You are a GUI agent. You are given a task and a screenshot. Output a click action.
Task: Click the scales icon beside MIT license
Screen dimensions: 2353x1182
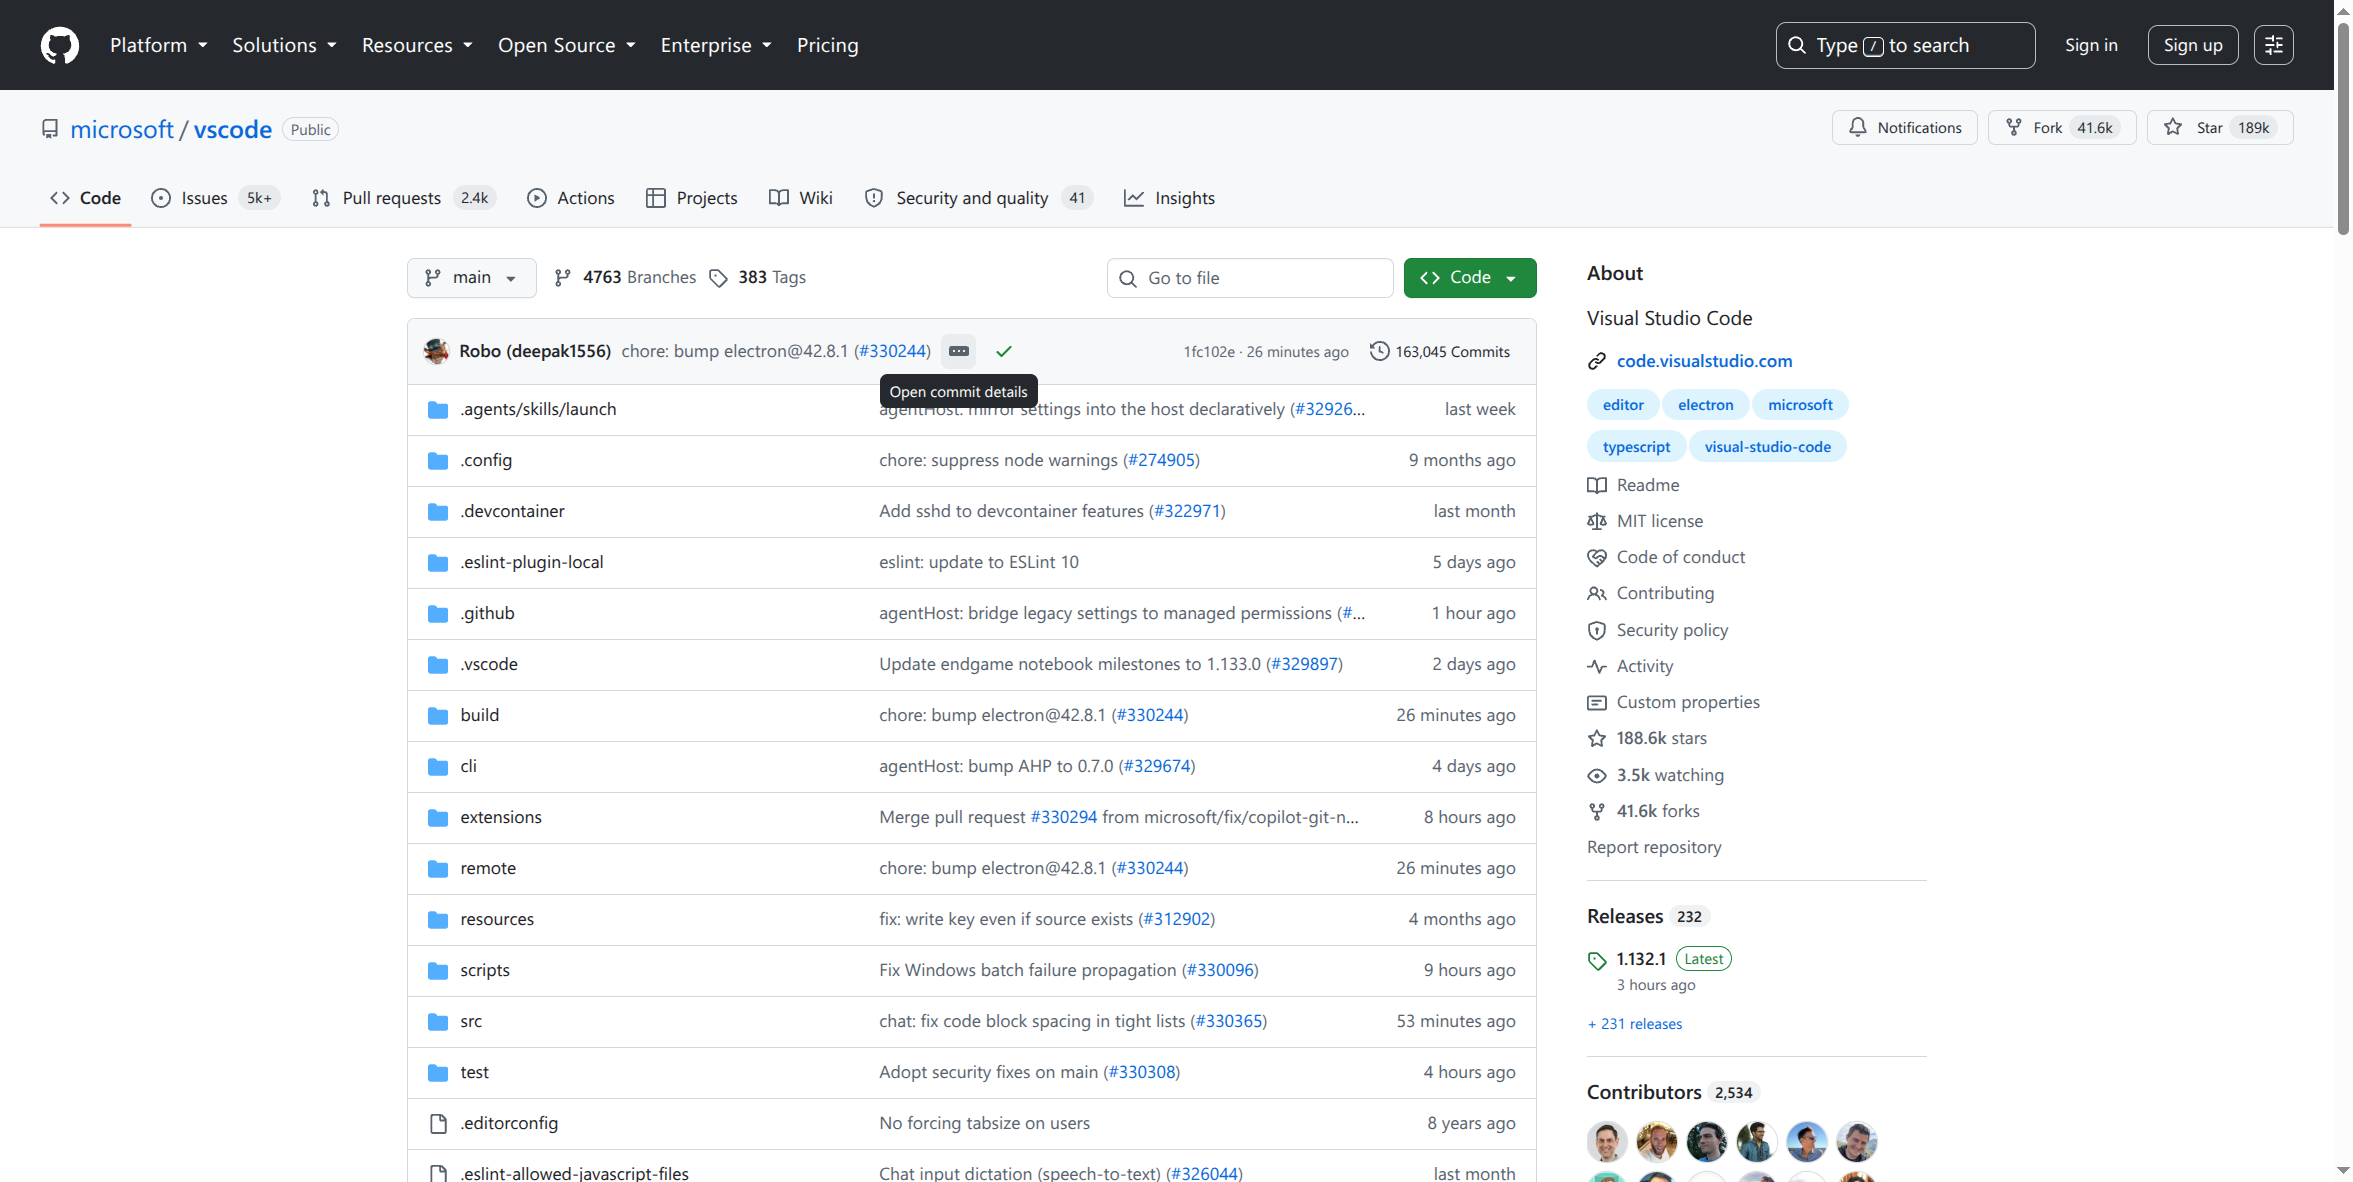[1597, 521]
